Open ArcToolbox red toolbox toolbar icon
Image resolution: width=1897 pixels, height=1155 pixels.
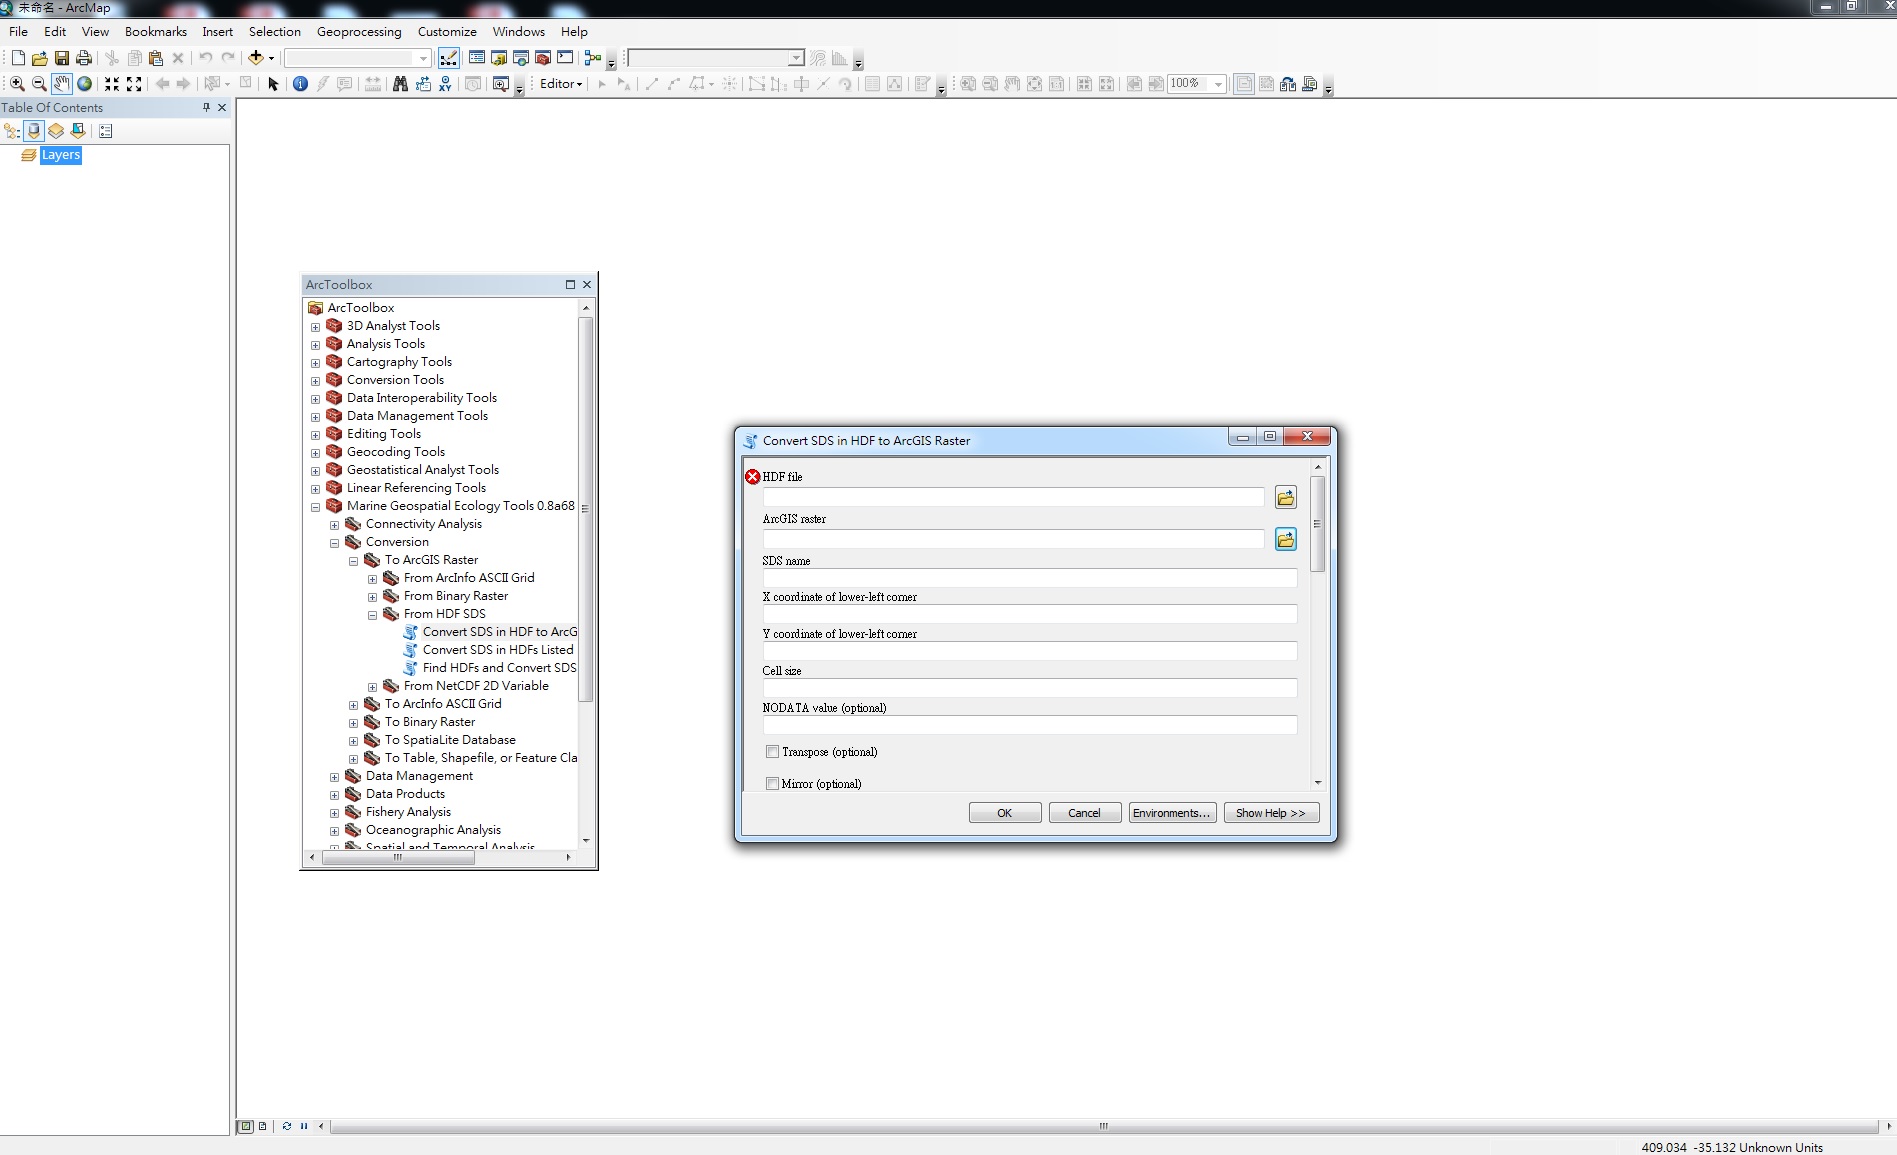543,58
